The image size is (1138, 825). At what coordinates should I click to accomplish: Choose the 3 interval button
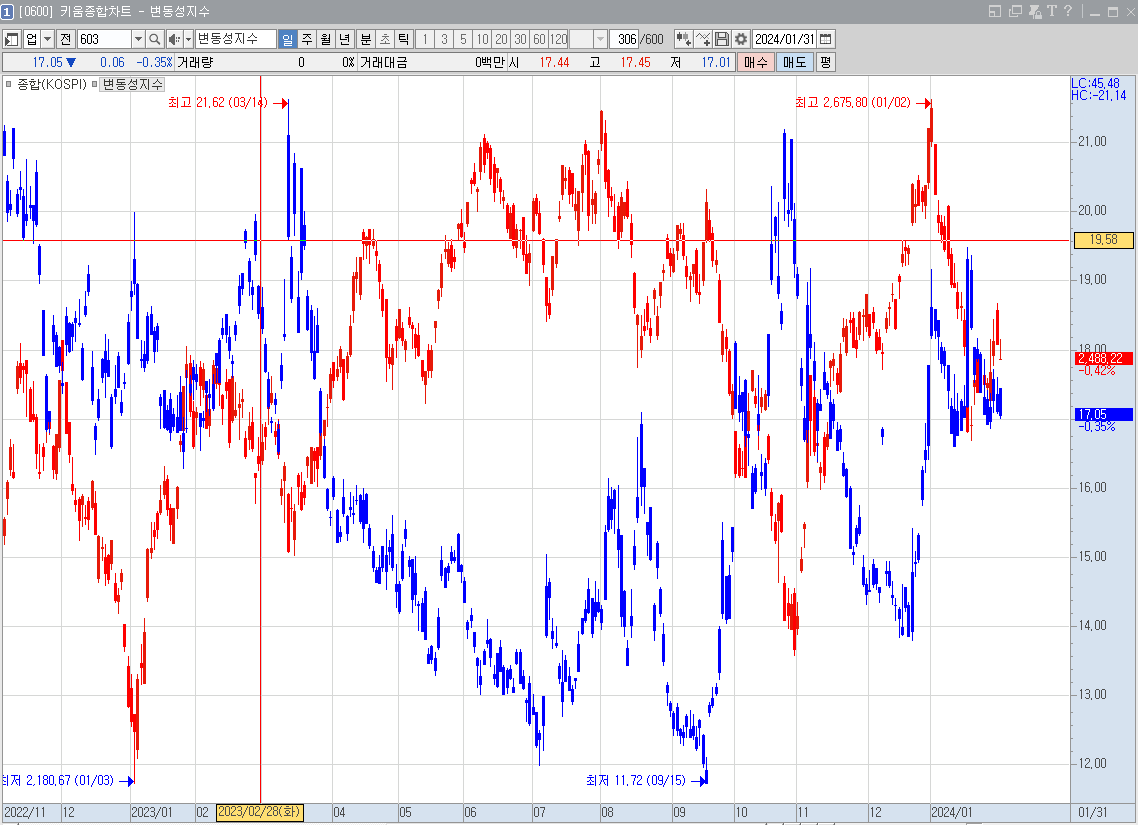pyautogui.click(x=444, y=39)
